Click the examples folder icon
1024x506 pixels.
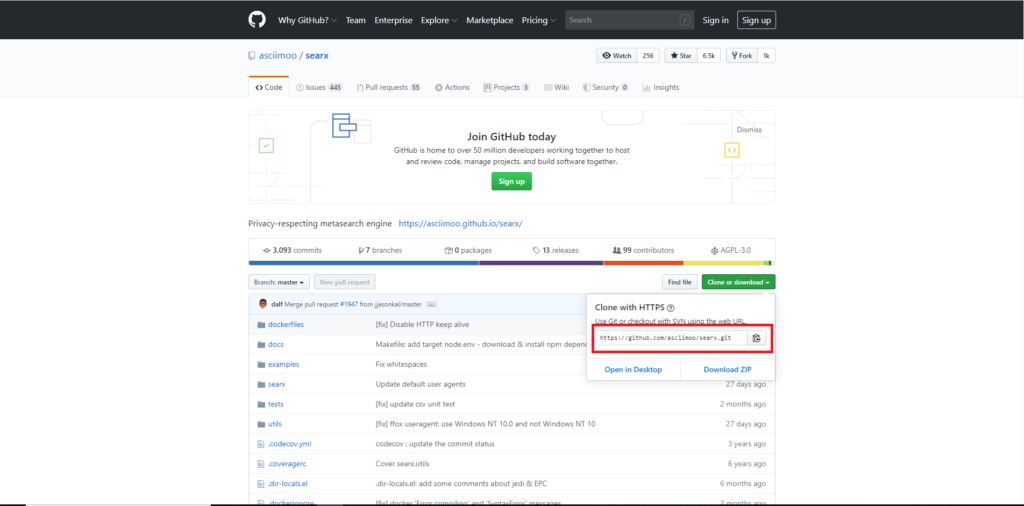click(x=261, y=364)
